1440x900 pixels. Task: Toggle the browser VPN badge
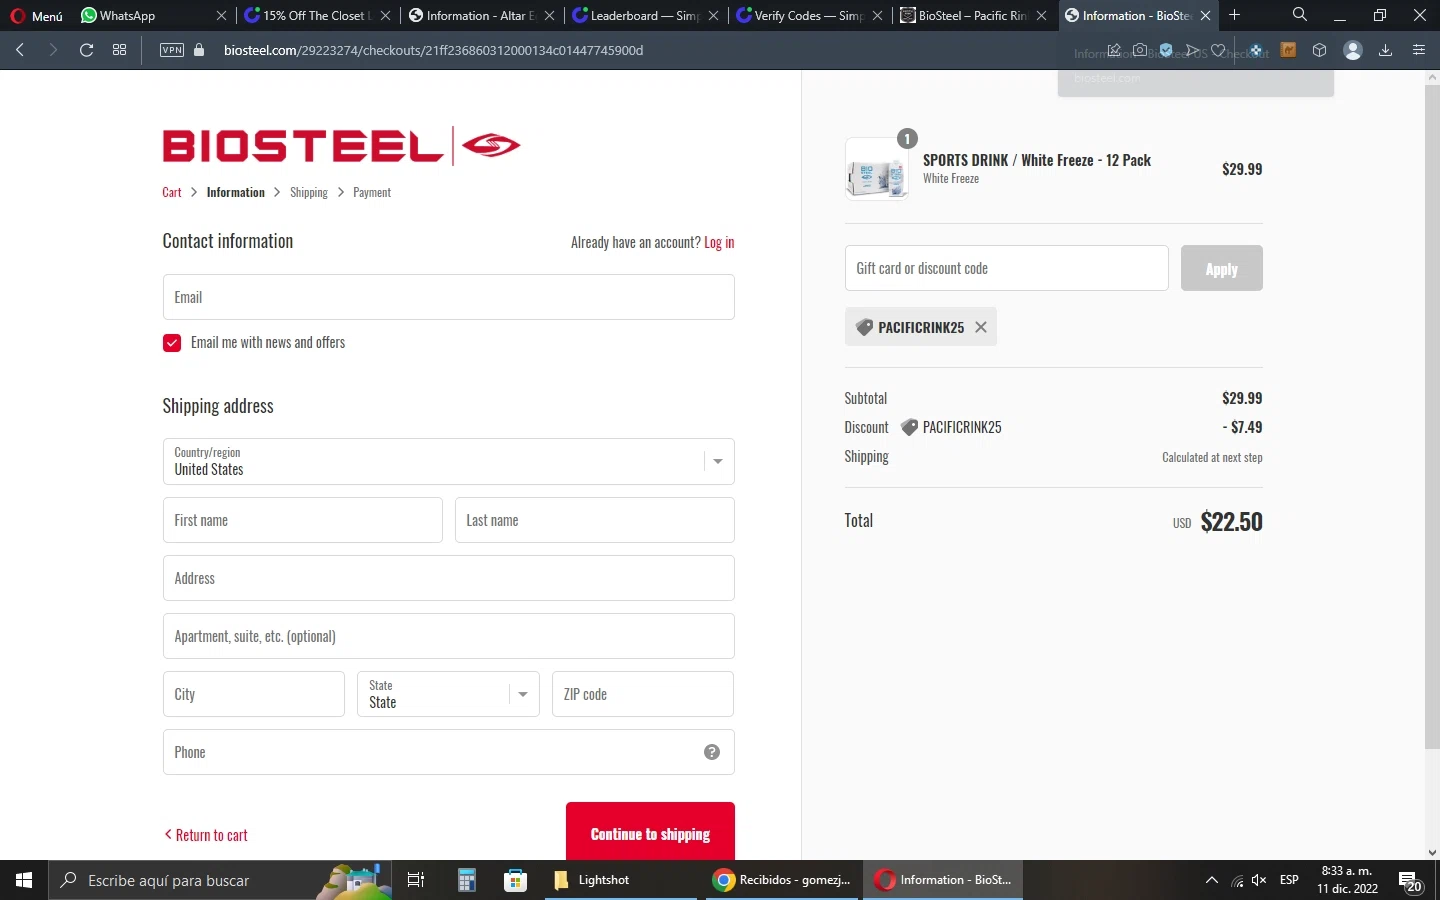pos(172,50)
